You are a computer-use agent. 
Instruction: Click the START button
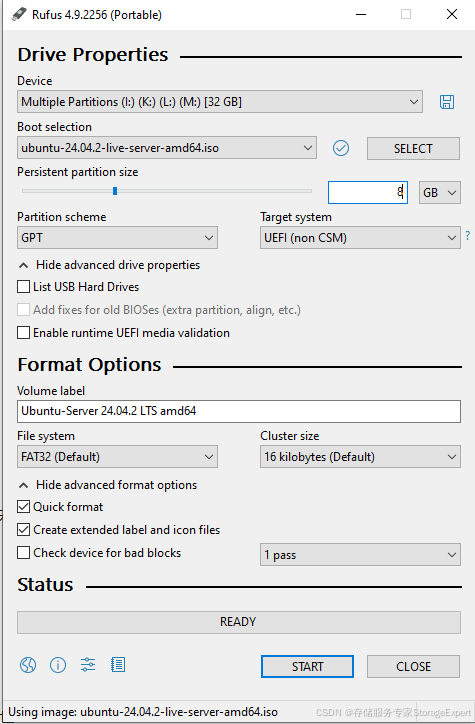coord(307,667)
